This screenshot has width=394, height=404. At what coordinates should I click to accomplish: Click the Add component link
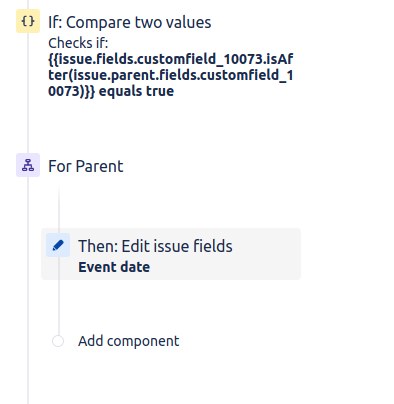pyautogui.click(x=129, y=341)
